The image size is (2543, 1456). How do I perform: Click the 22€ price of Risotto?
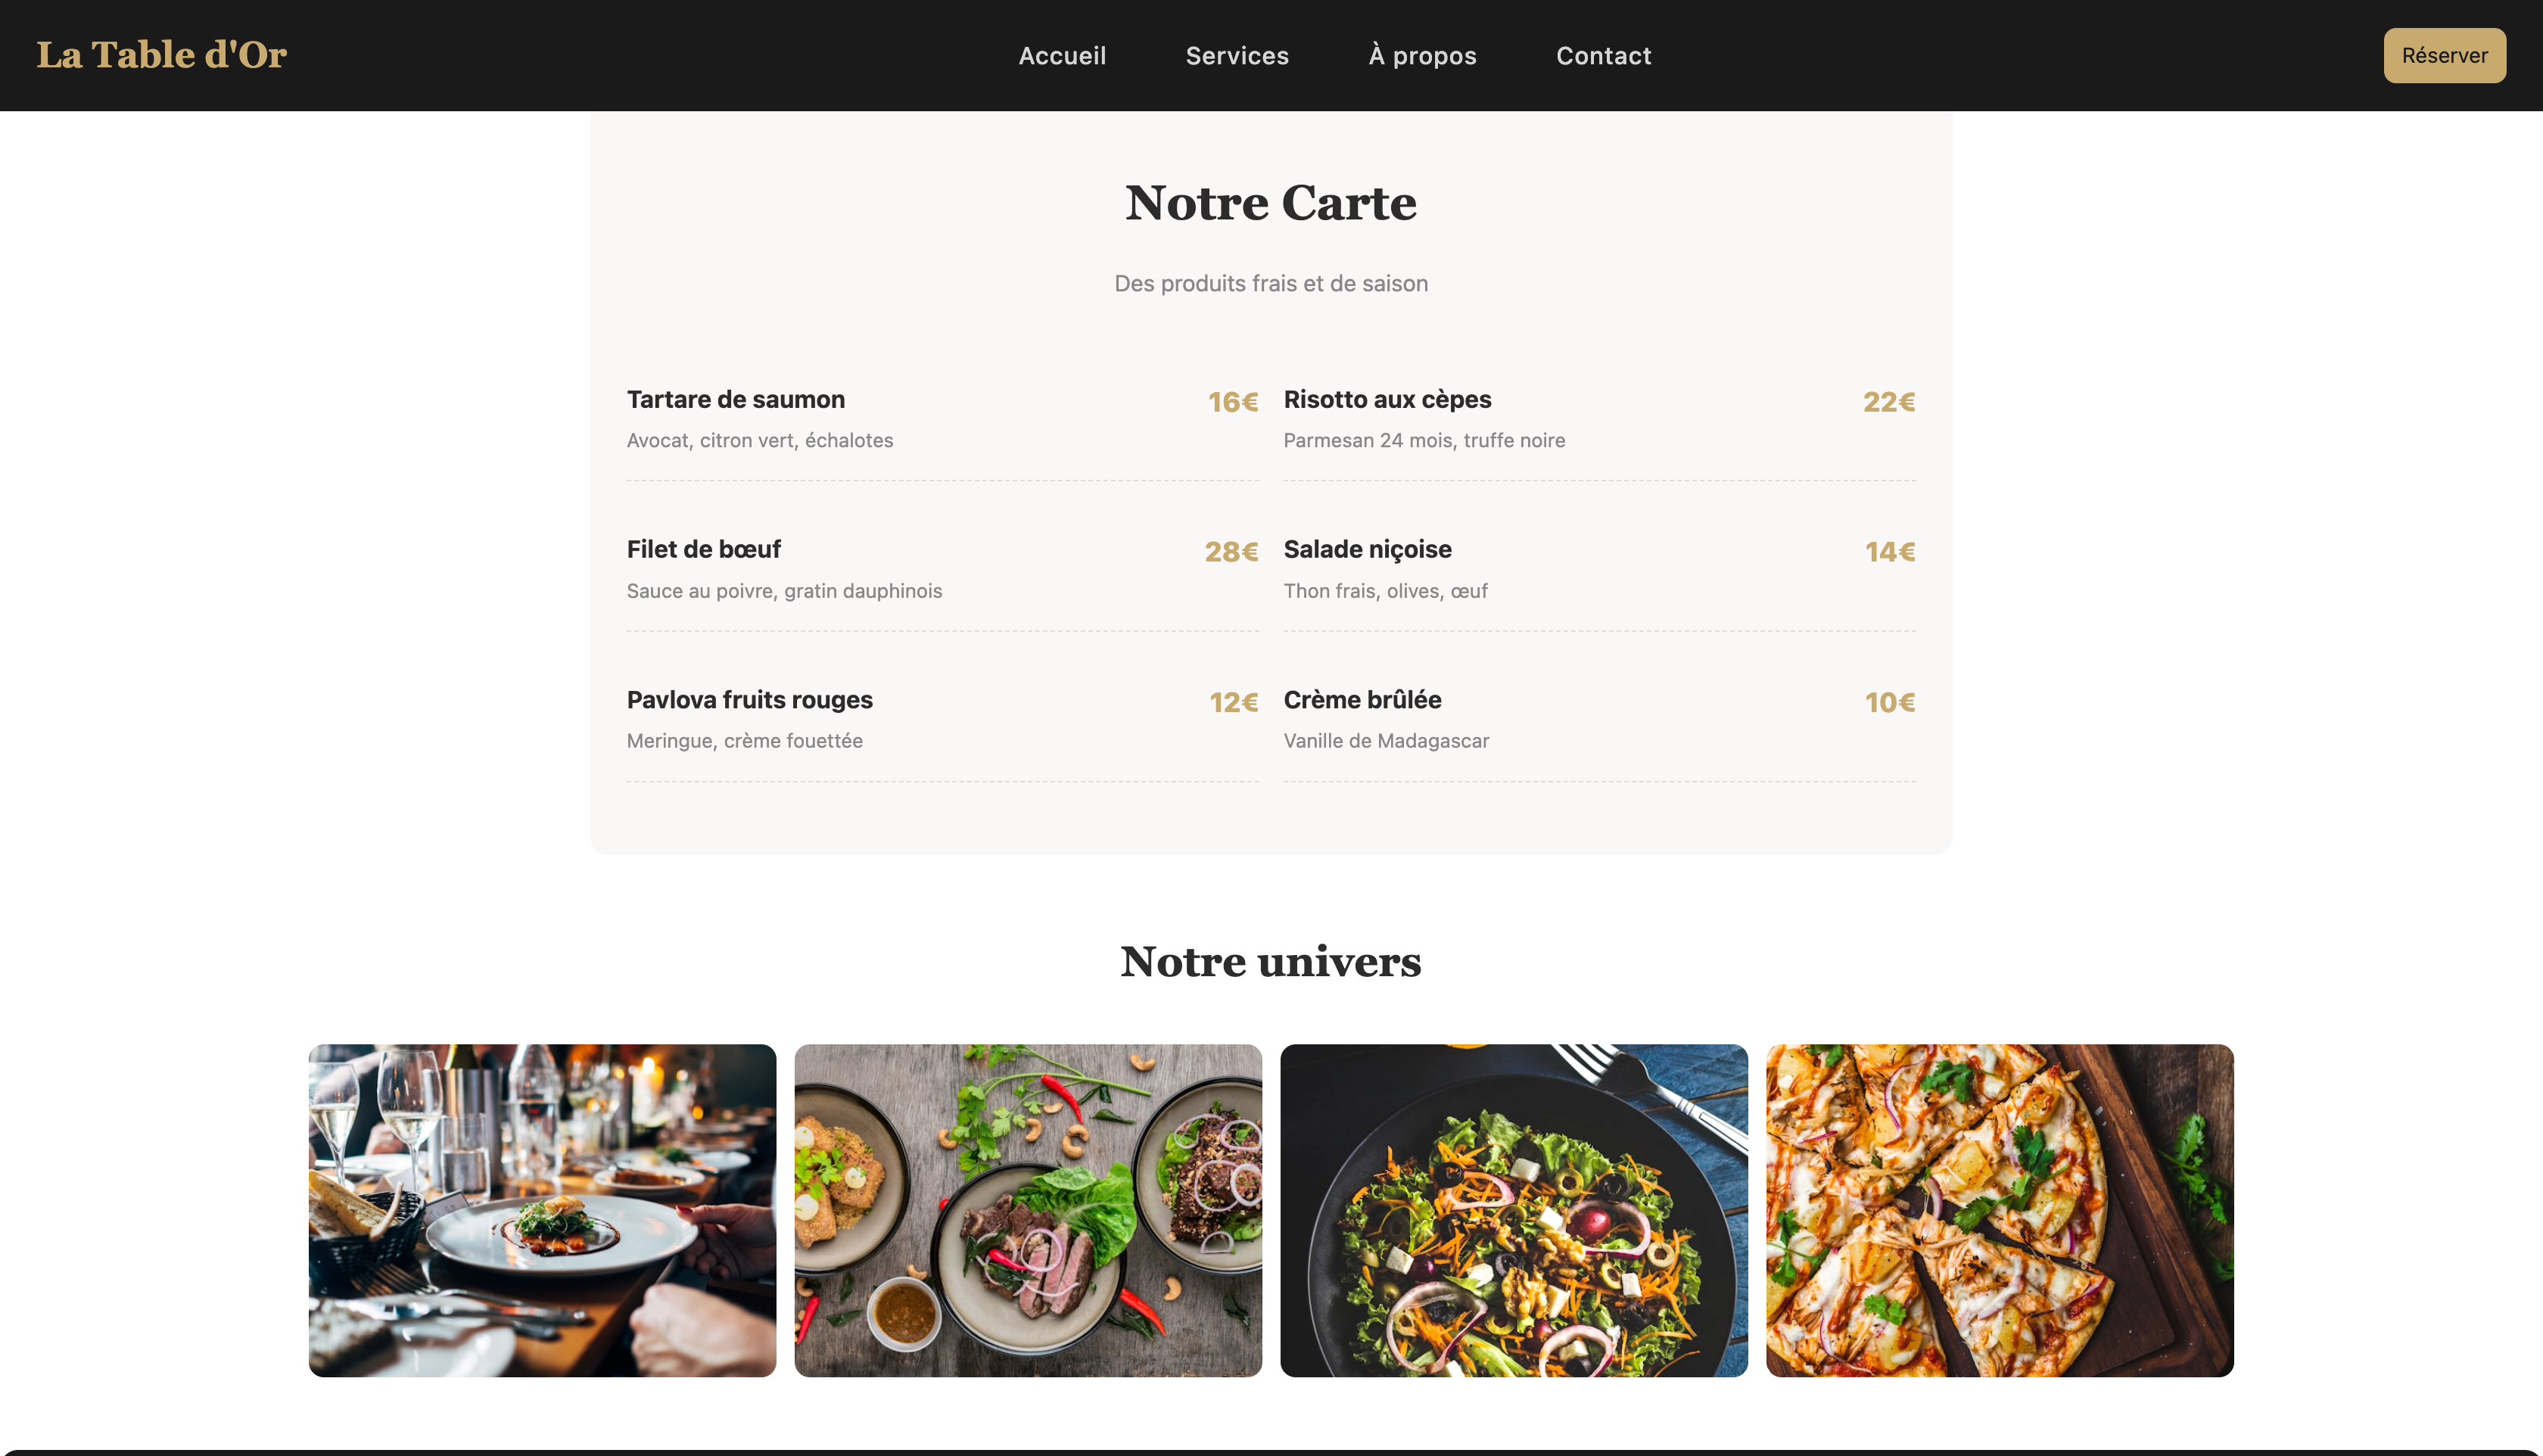(x=1889, y=402)
